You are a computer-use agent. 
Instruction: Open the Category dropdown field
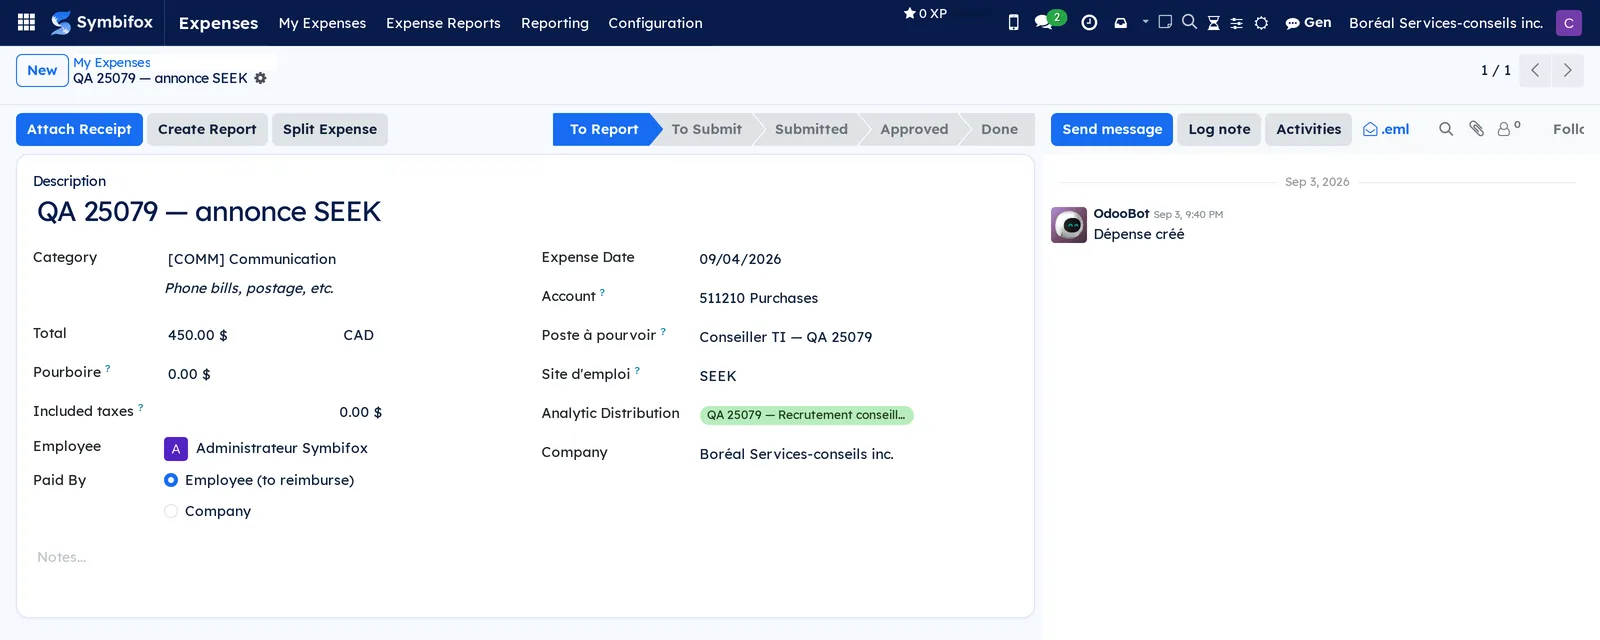coord(335,259)
